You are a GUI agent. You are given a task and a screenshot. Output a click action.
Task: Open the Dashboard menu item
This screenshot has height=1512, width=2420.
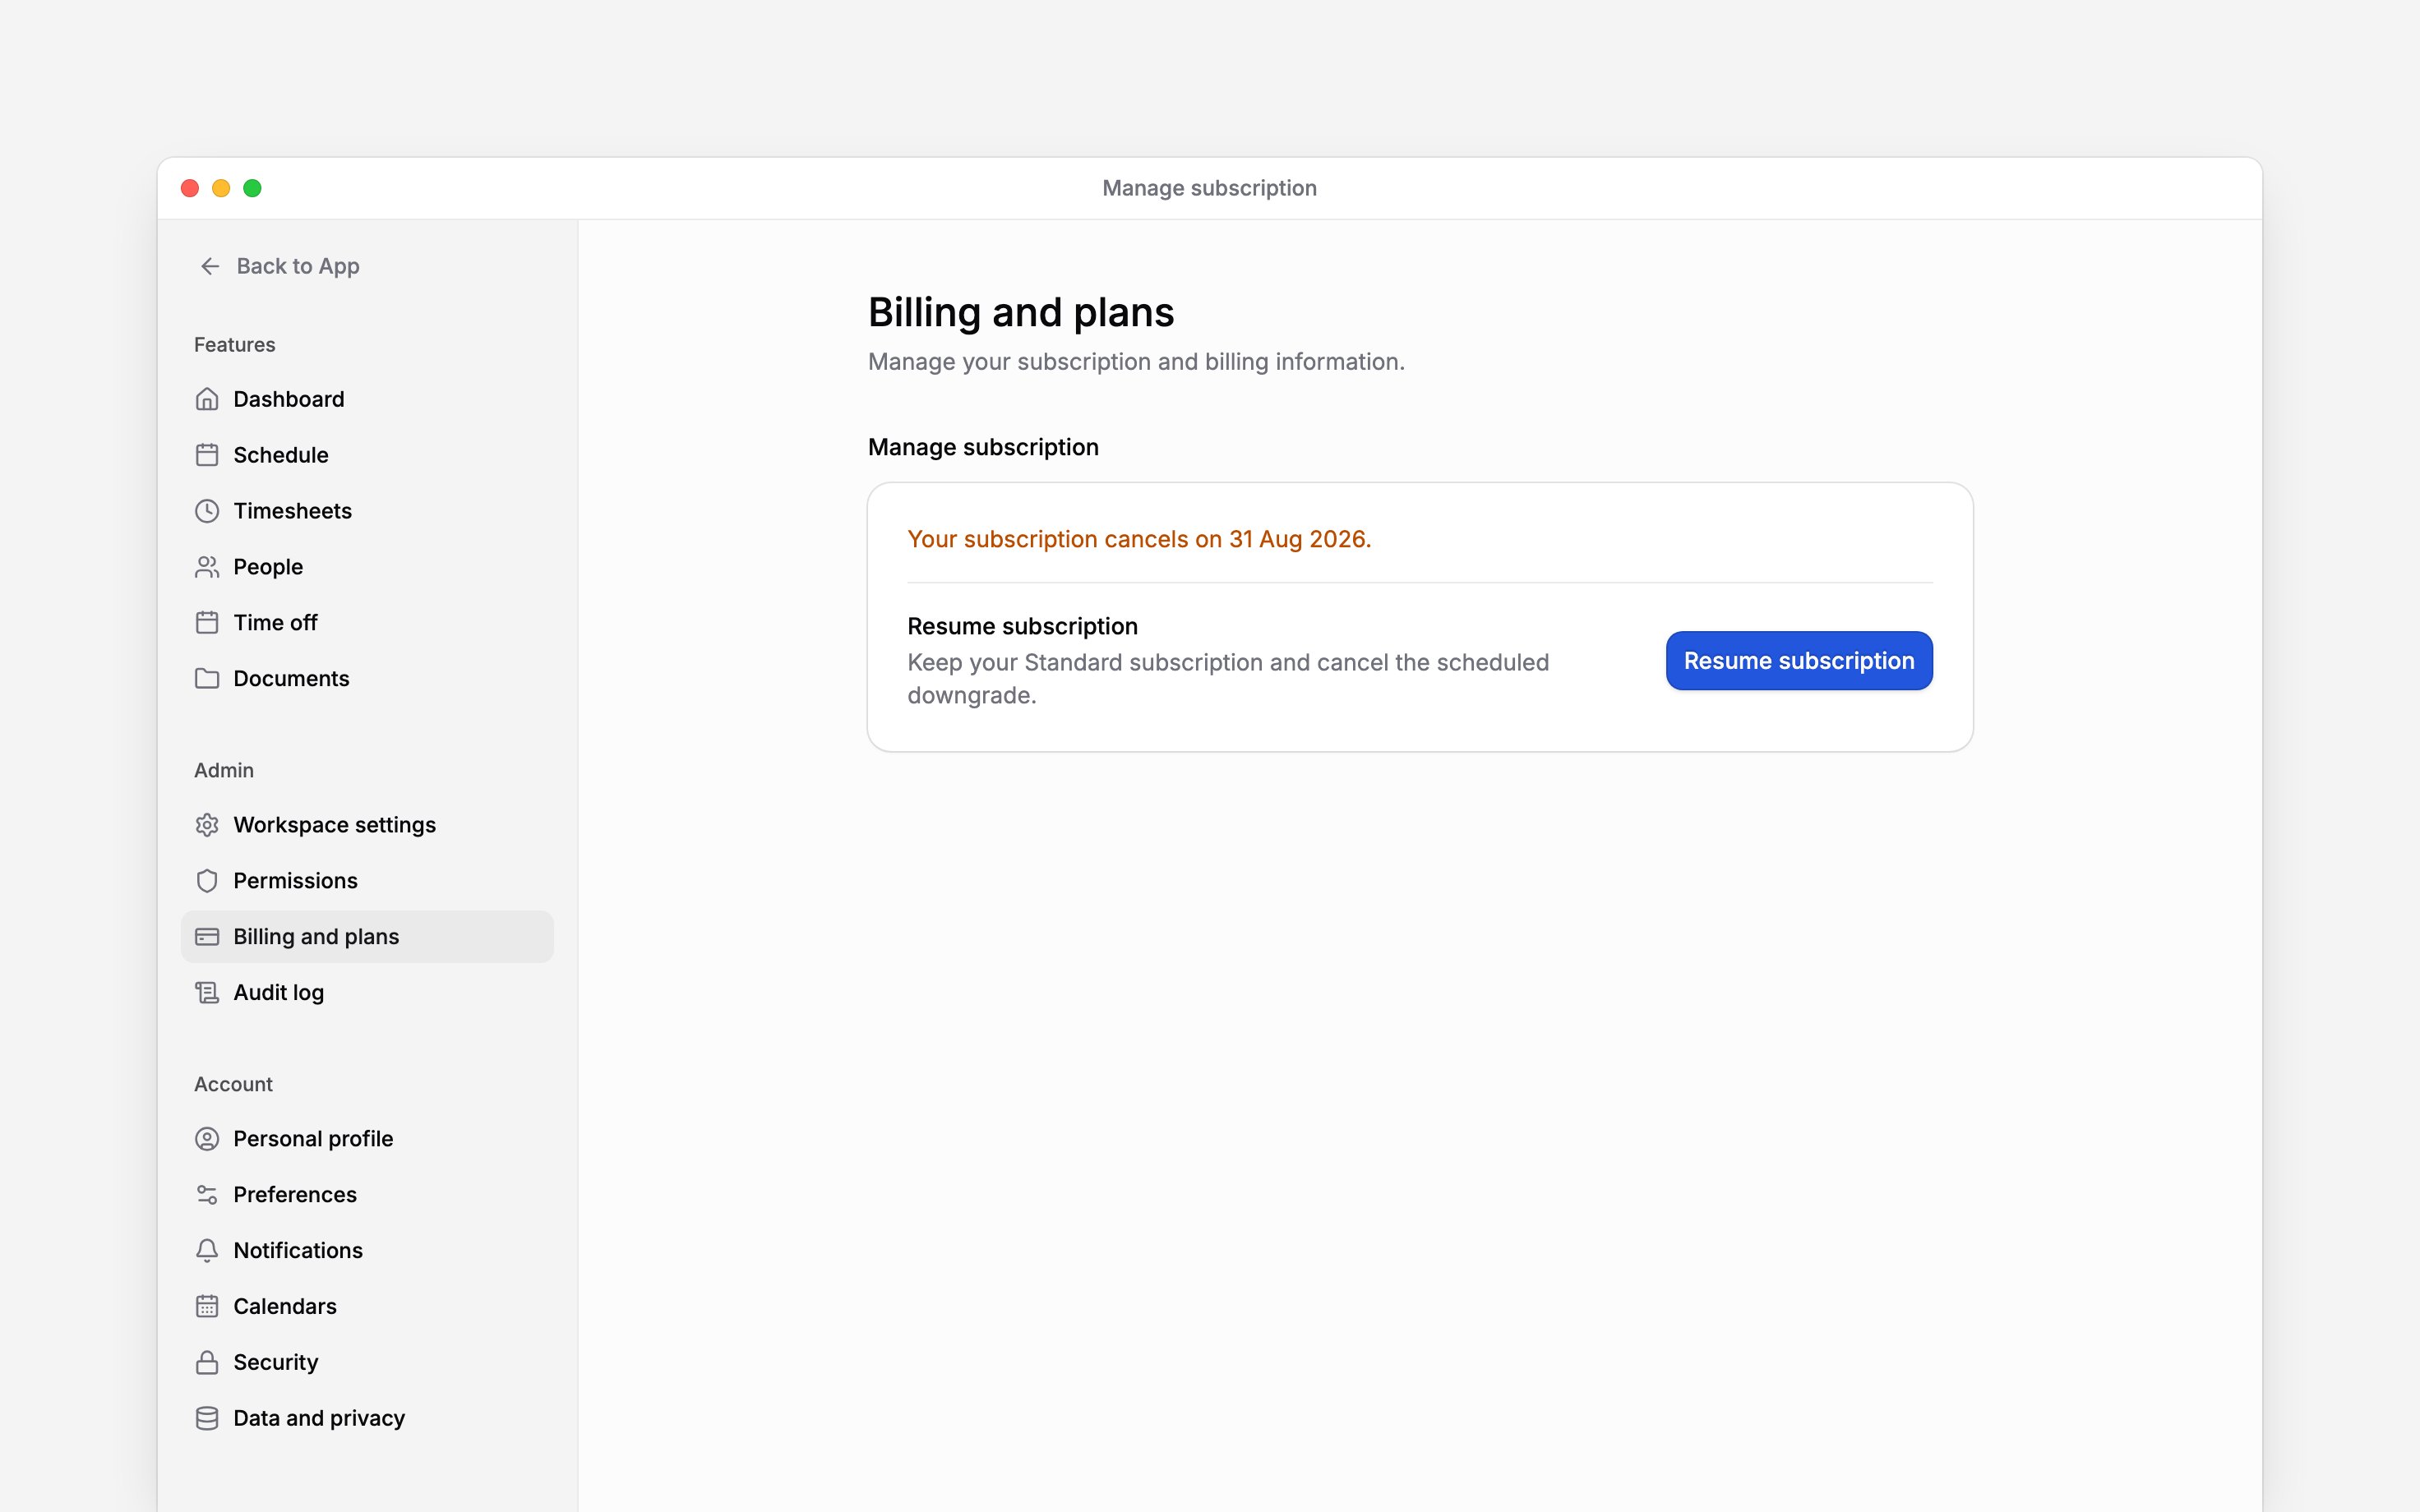367,399
